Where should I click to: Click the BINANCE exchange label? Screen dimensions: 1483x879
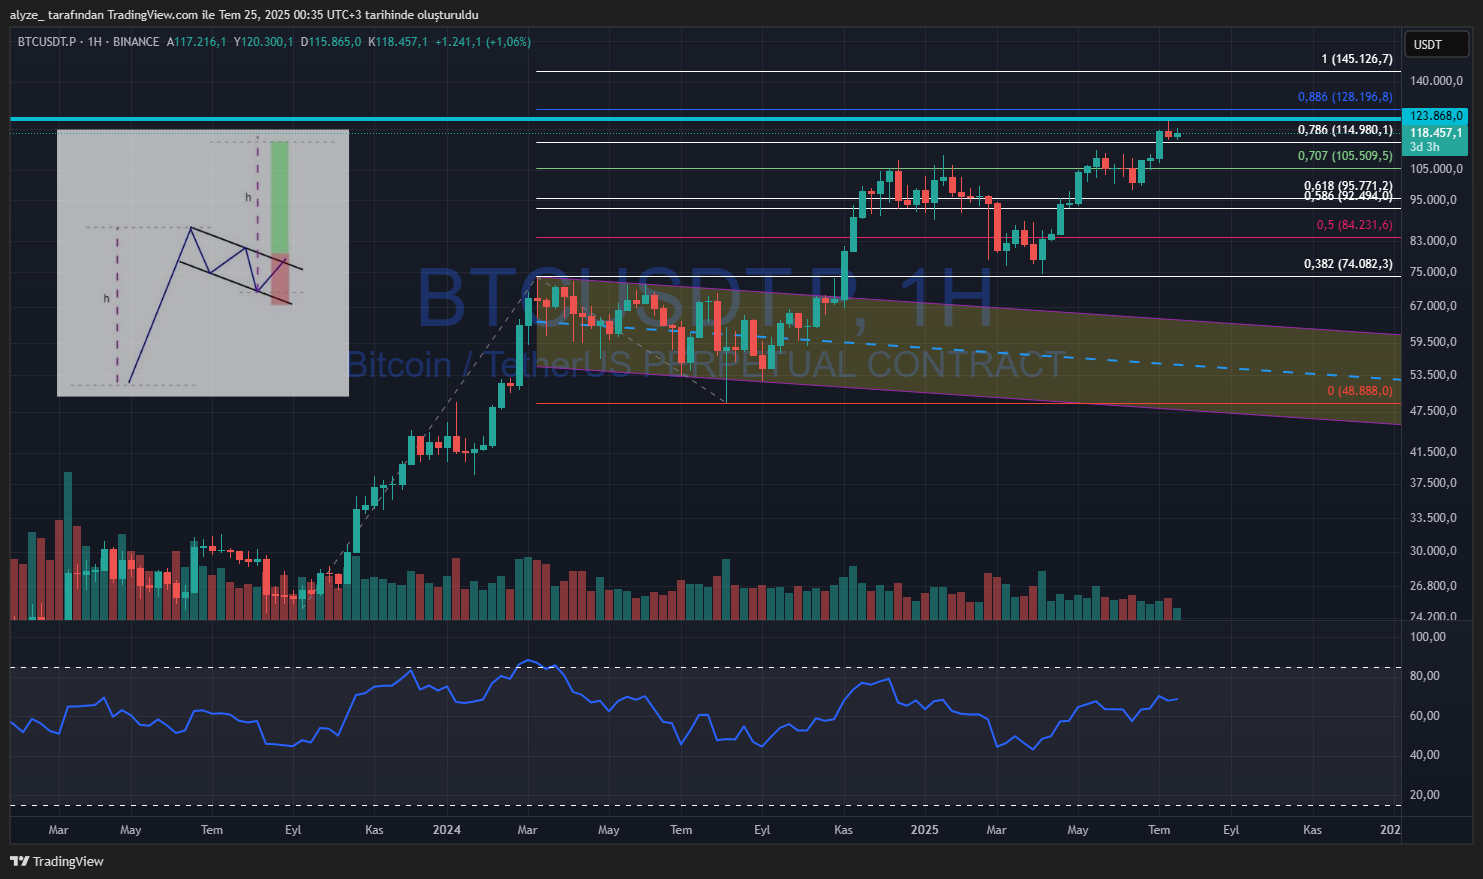click(x=136, y=42)
